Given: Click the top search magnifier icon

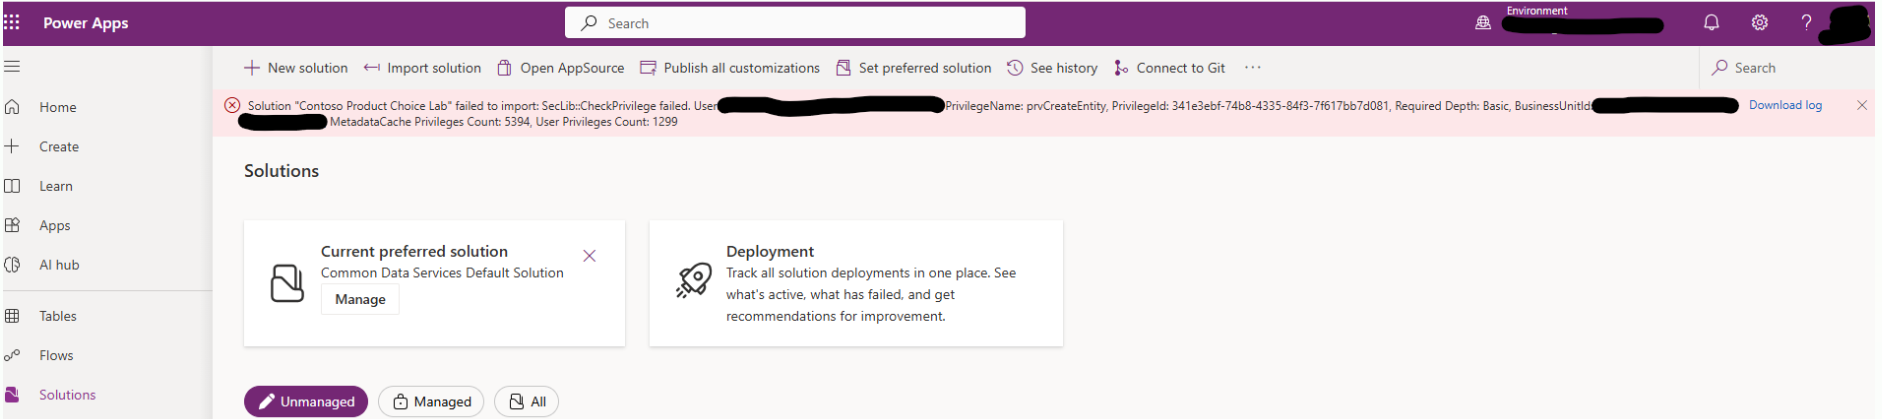Looking at the screenshot, I should pyautogui.click(x=589, y=23).
